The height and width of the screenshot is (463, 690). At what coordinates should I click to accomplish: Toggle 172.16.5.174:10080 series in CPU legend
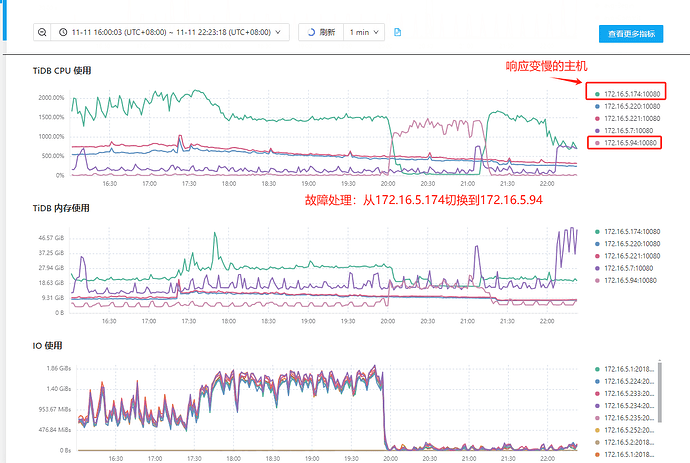[628, 94]
